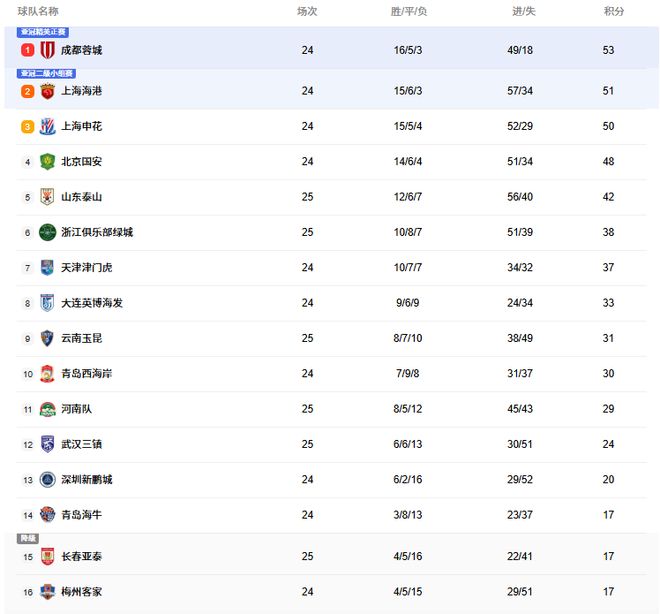The height and width of the screenshot is (614, 660).
Task: Click the 积分 column header
Action: (614, 11)
